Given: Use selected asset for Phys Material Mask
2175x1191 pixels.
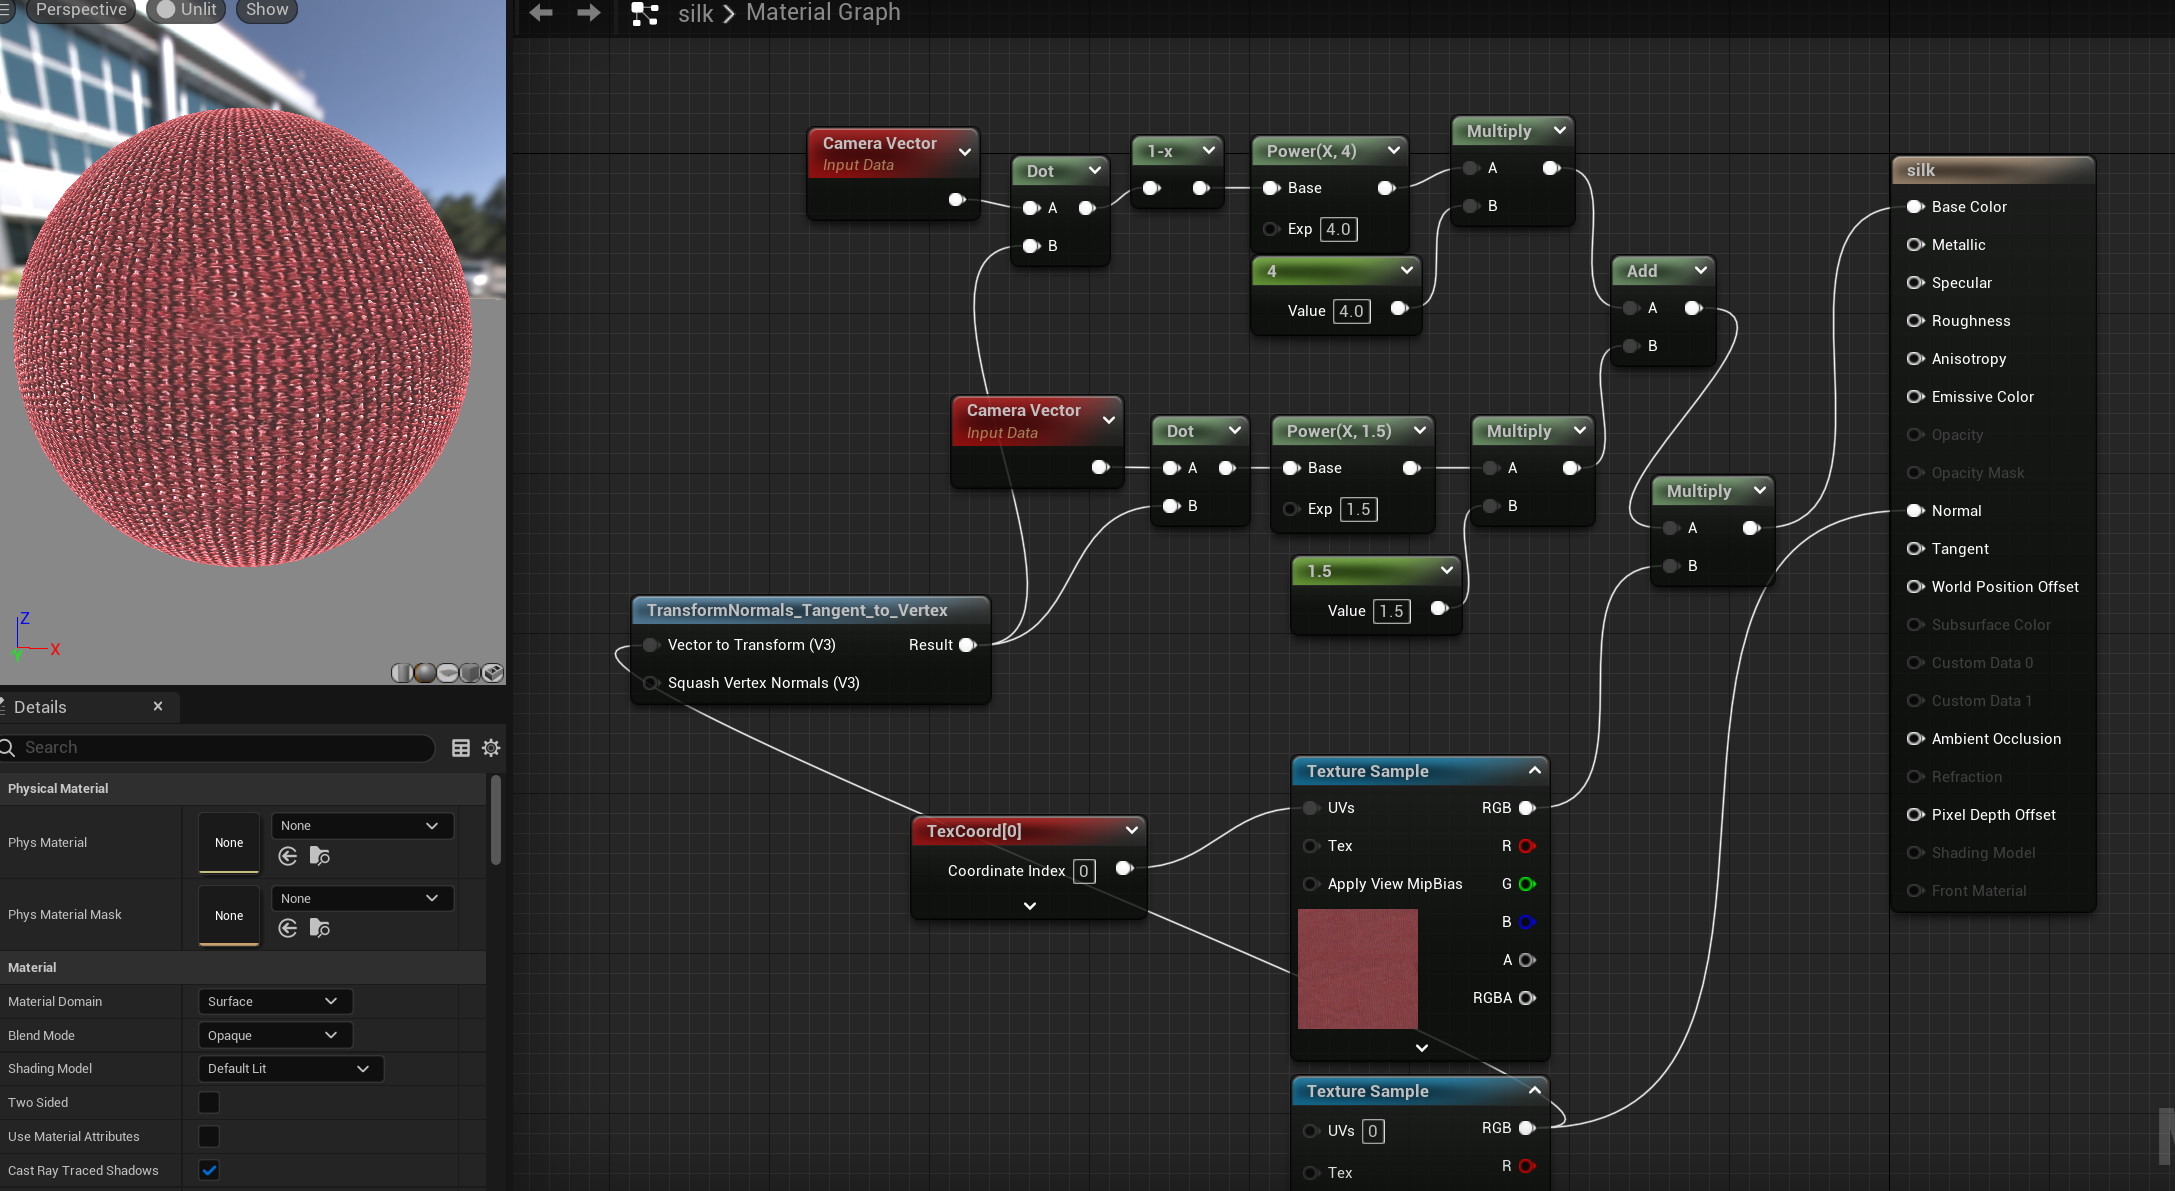Looking at the screenshot, I should [x=288, y=929].
